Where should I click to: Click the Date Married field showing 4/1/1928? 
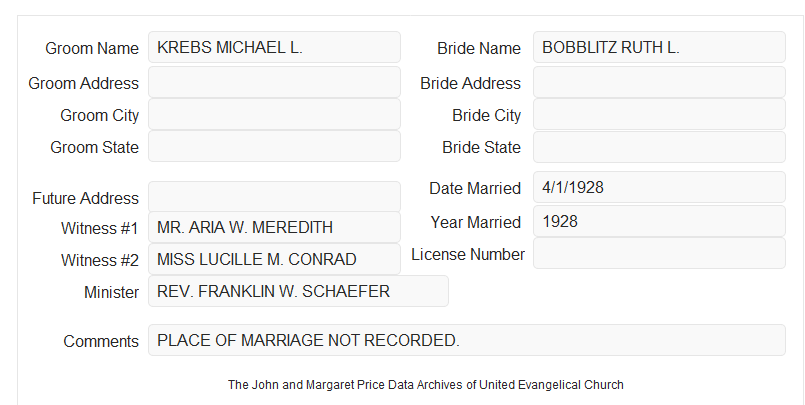[x=659, y=187]
